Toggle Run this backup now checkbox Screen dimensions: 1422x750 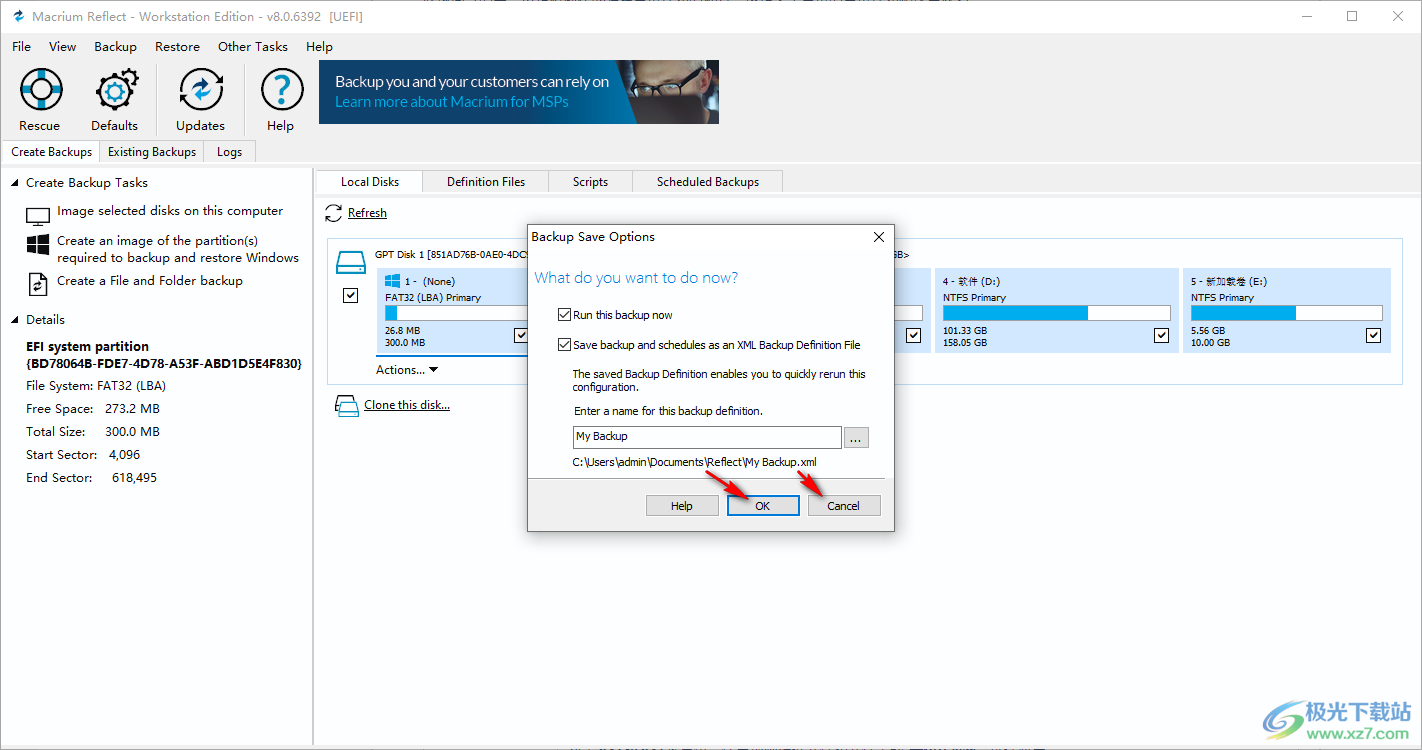[565, 315]
